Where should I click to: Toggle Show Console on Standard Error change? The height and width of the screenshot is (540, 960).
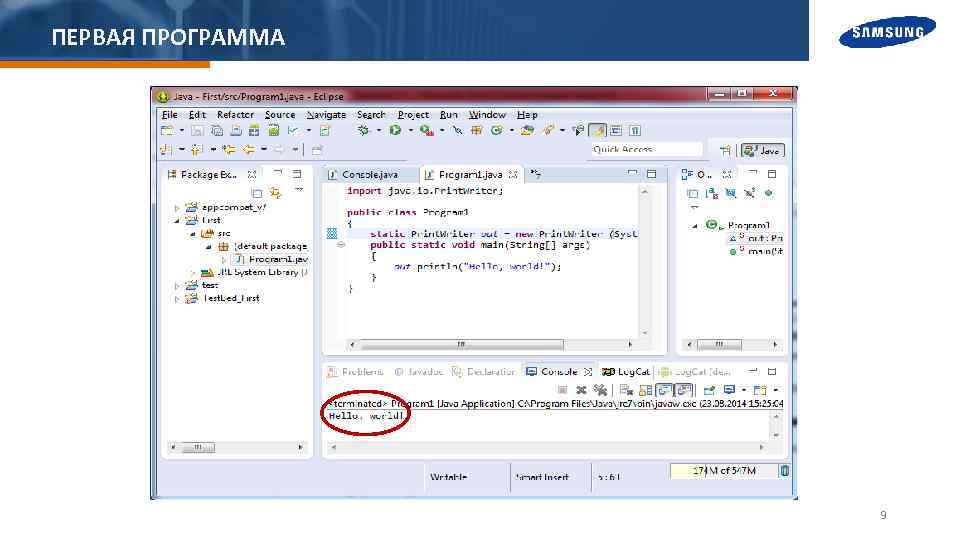(683, 390)
